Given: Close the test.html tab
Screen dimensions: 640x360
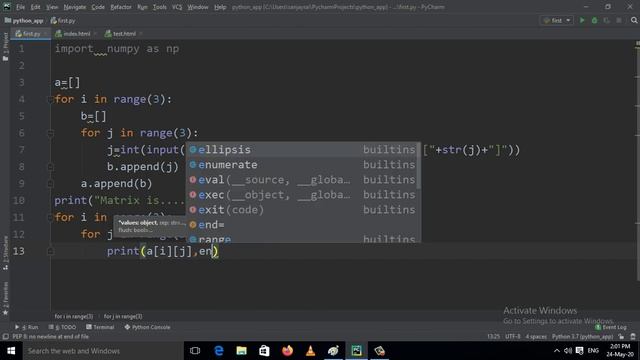Looking at the screenshot, I should pyautogui.click(x=141, y=34).
